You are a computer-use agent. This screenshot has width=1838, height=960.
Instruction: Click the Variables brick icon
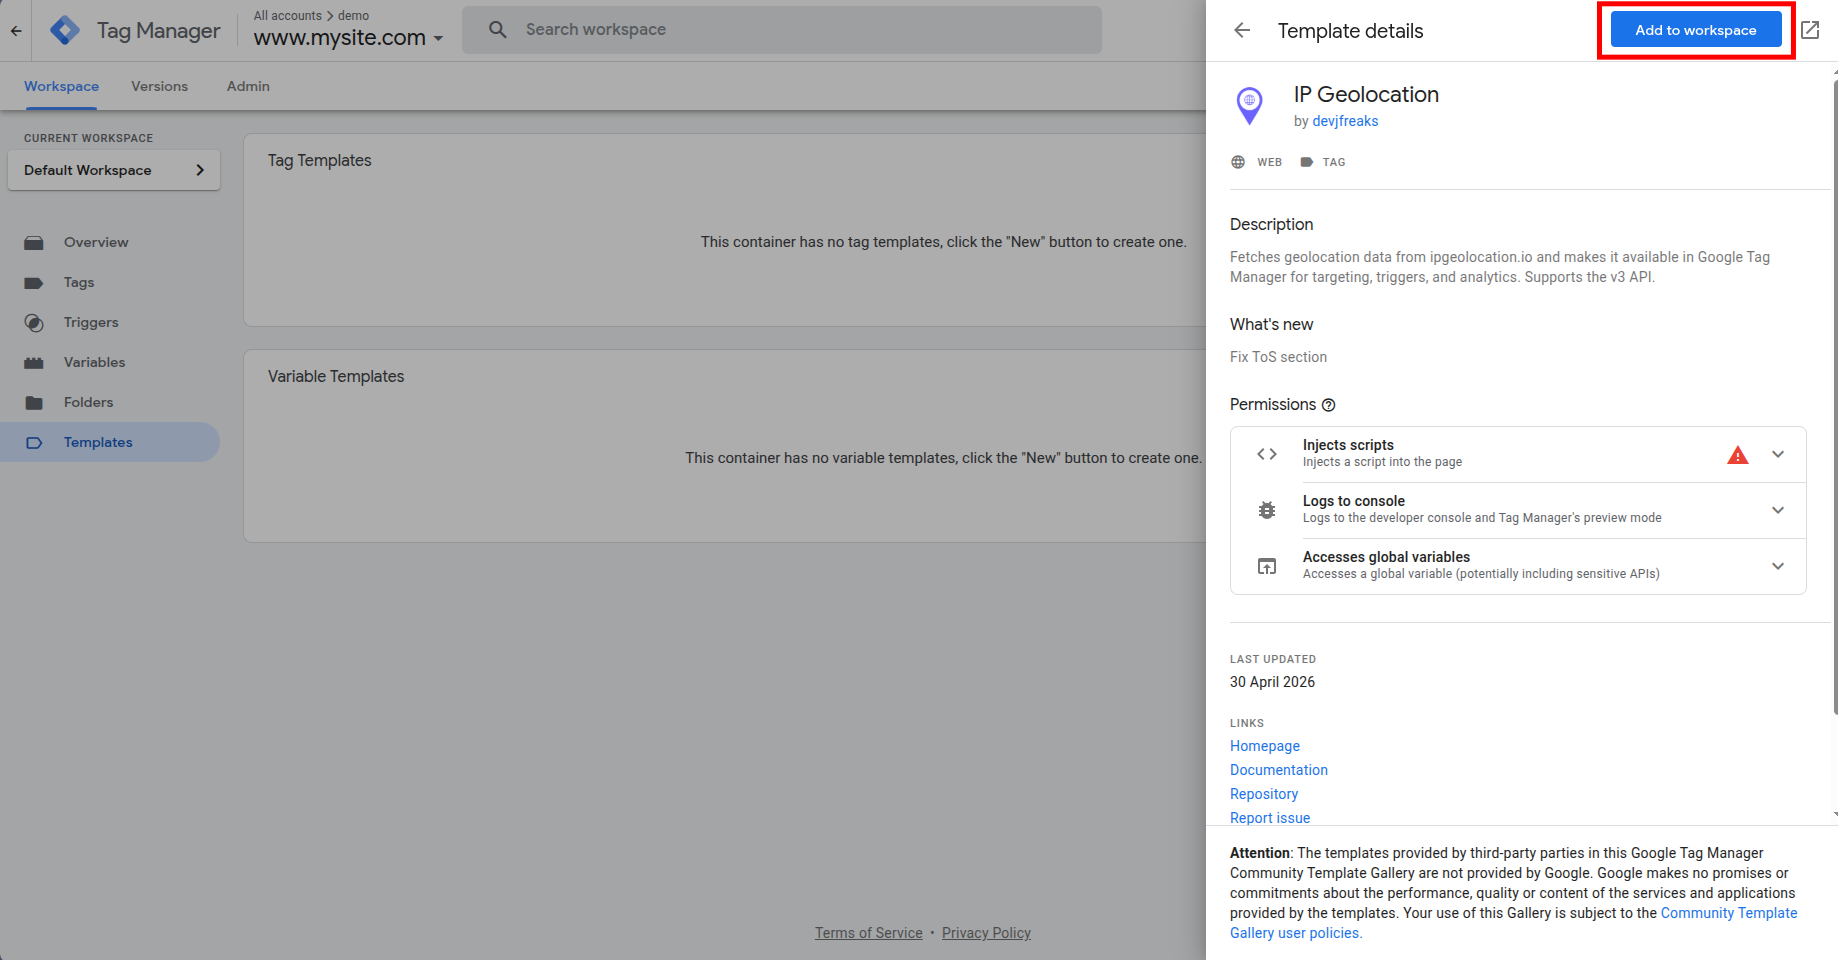coord(34,363)
